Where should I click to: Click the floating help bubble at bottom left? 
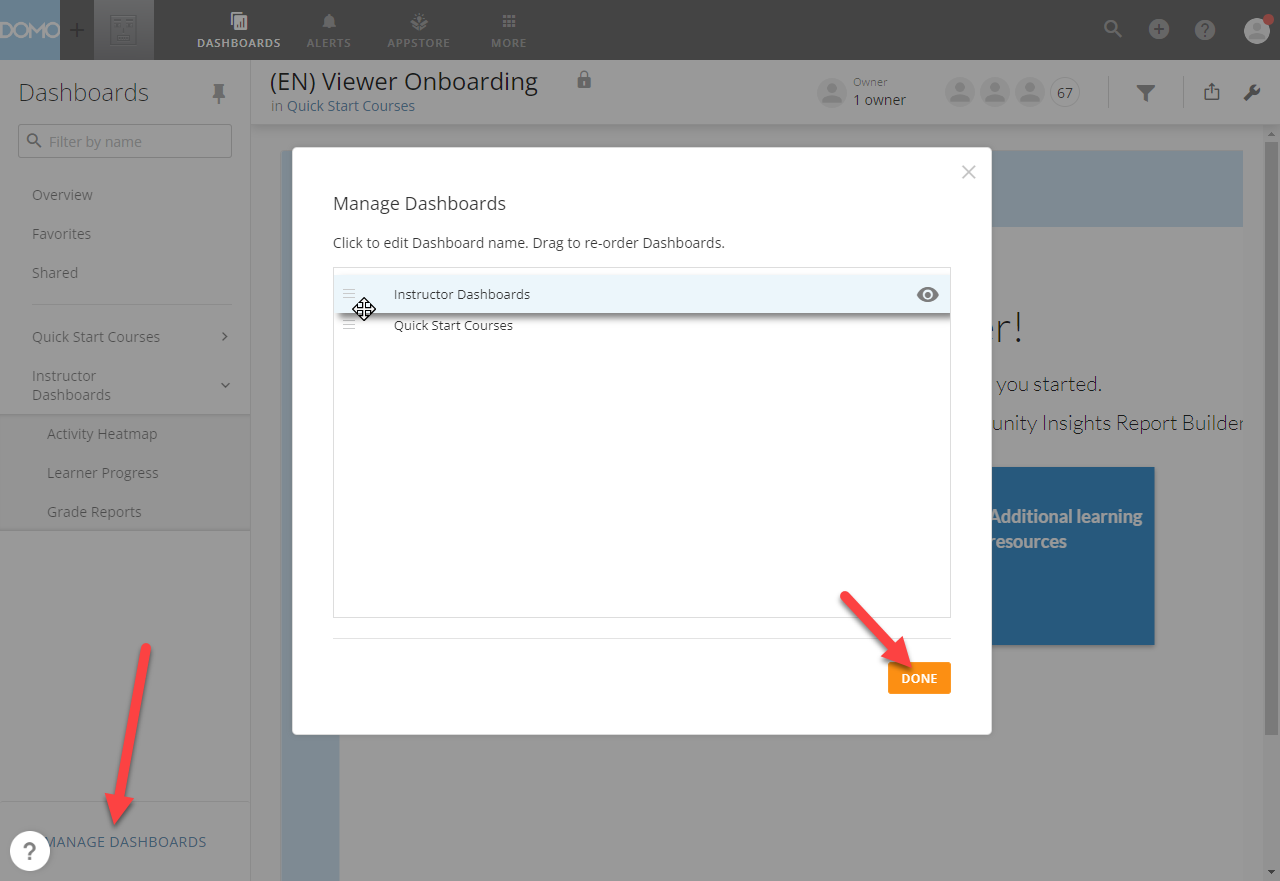pyautogui.click(x=30, y=850)
